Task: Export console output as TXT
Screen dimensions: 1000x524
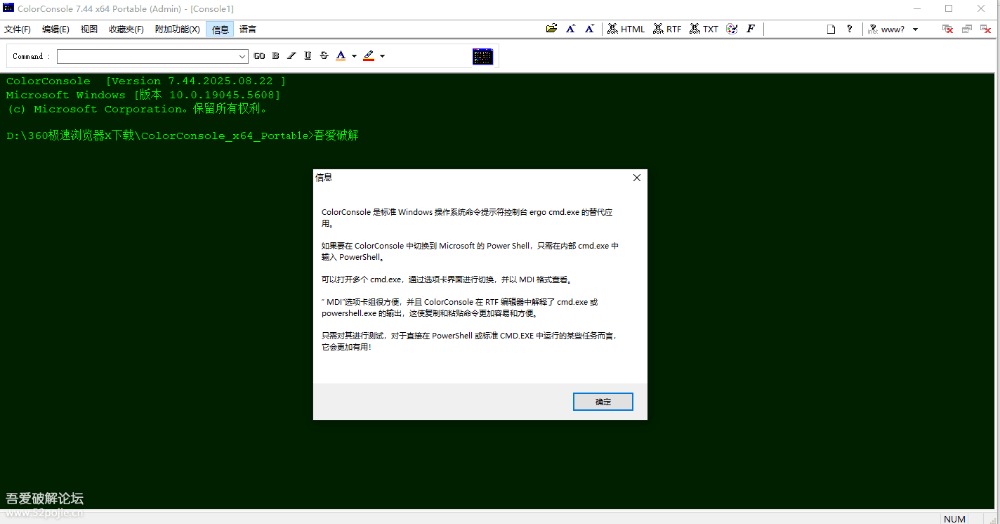Action: coord(704,29)
